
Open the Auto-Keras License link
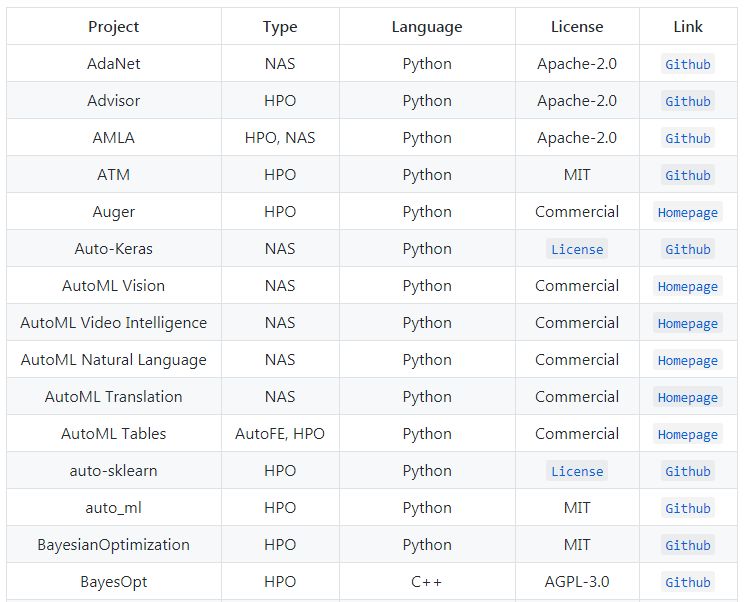(577, 249)
